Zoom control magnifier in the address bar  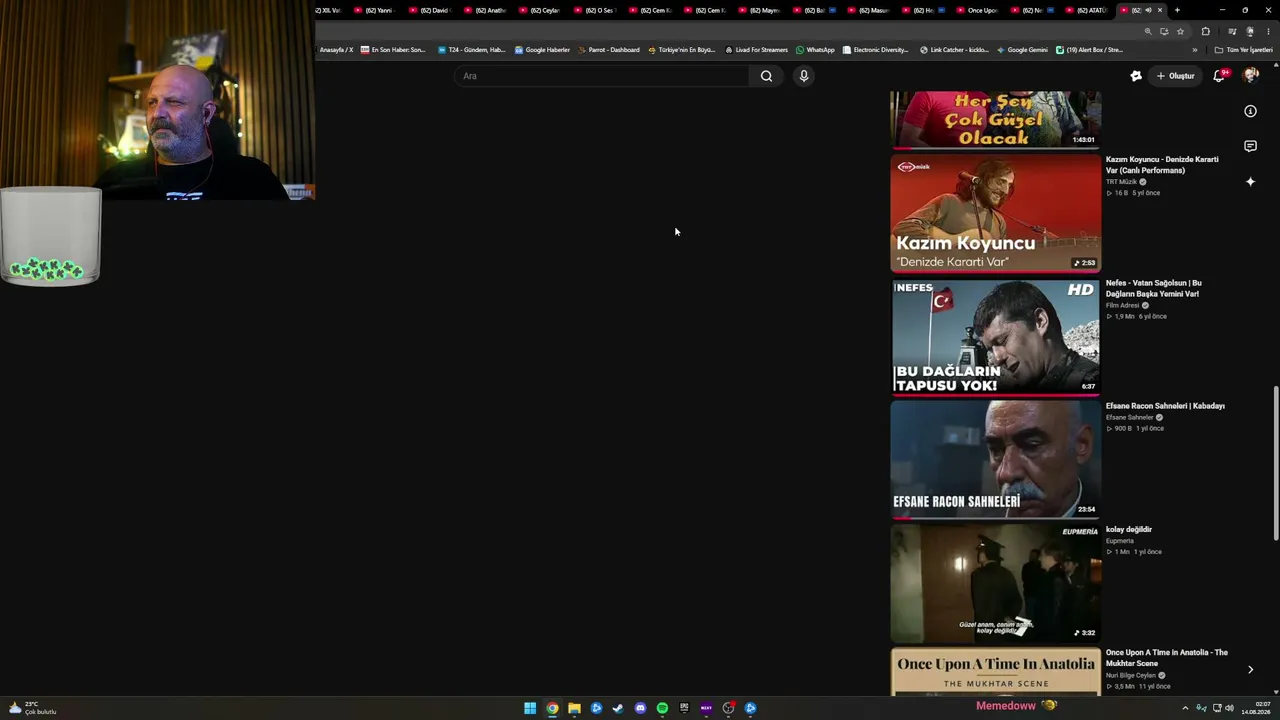point(1148,31)
